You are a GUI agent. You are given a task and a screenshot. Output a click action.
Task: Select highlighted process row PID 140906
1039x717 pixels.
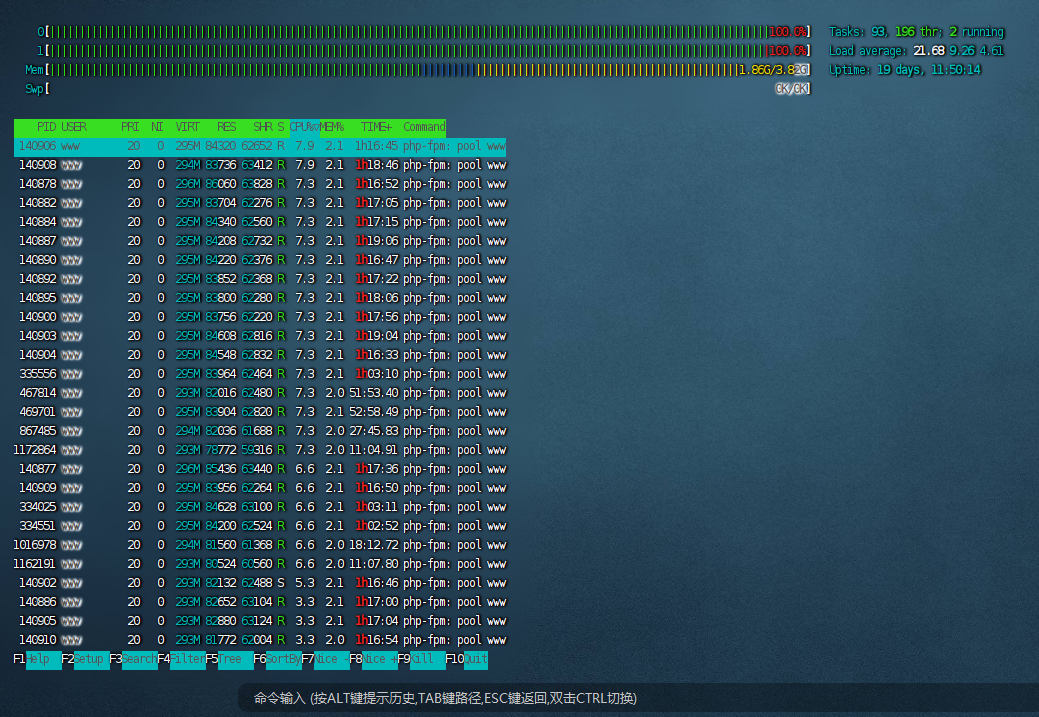click(260, 146)
